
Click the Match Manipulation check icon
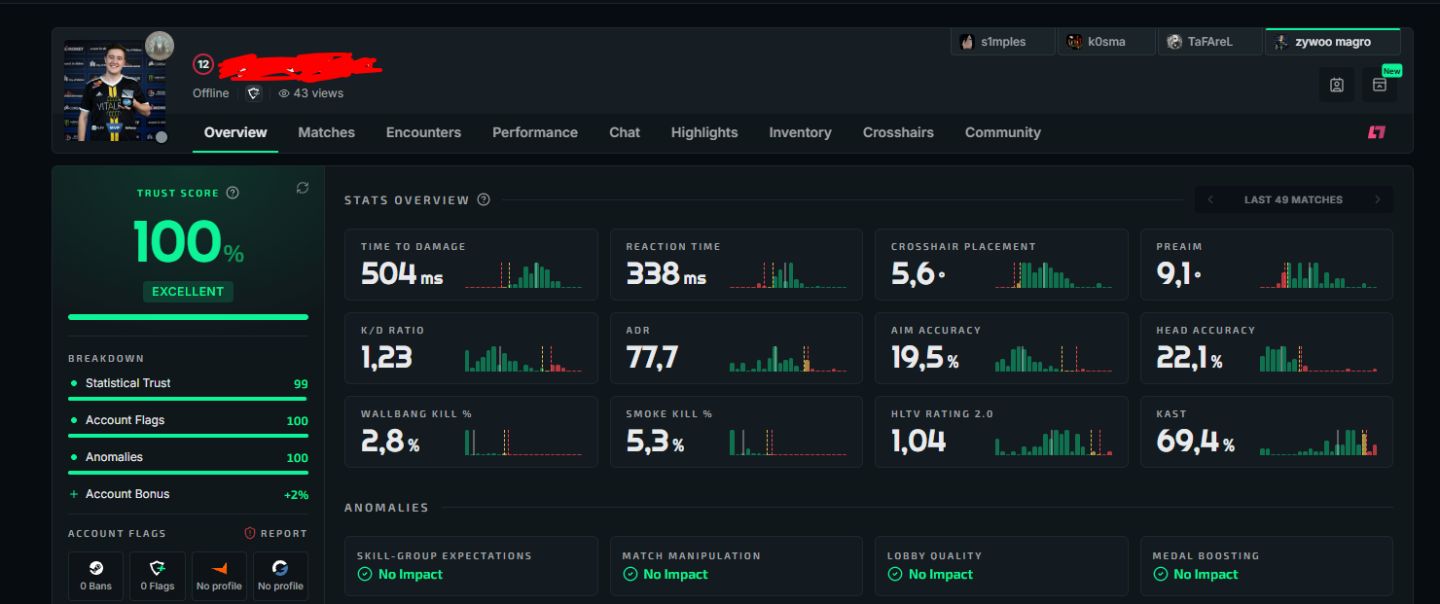pyautogui.click(x=630, y=574)
